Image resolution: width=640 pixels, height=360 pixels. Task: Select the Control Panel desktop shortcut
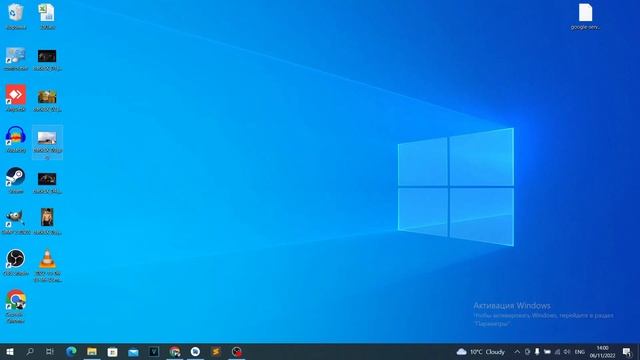16,59
